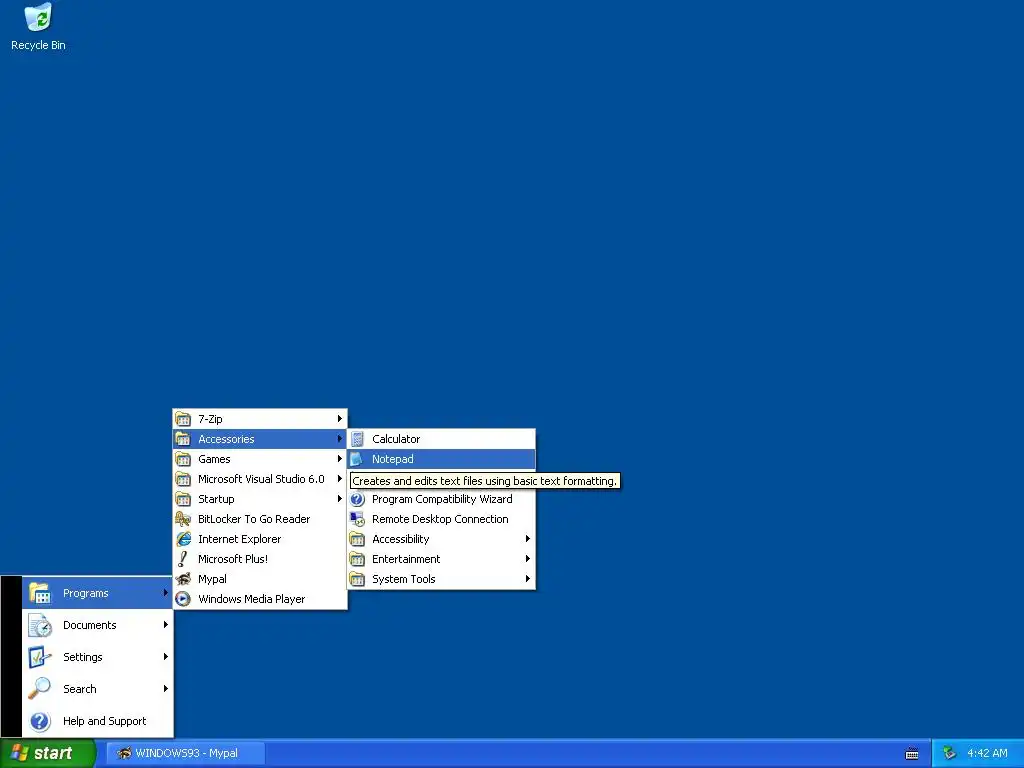This screenshot has width=1024, height=768.
Task: Click the Accessibility folder icon
Action: pos(357,539)
